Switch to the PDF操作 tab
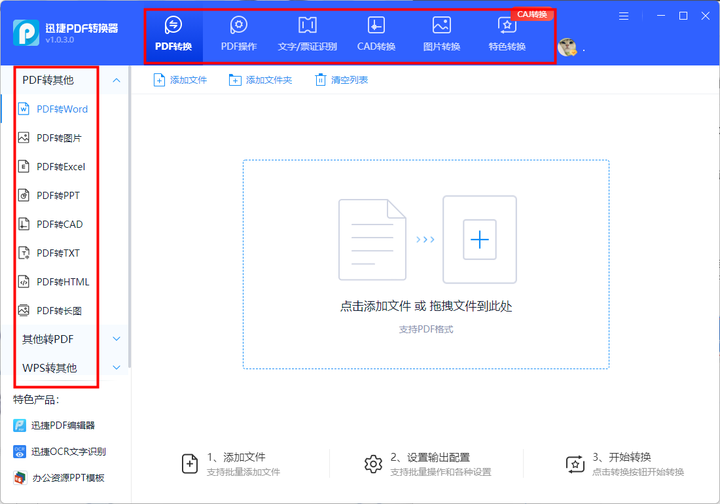Image resolution: width=720 pixels, height=504 pixels. pos(238,35)
